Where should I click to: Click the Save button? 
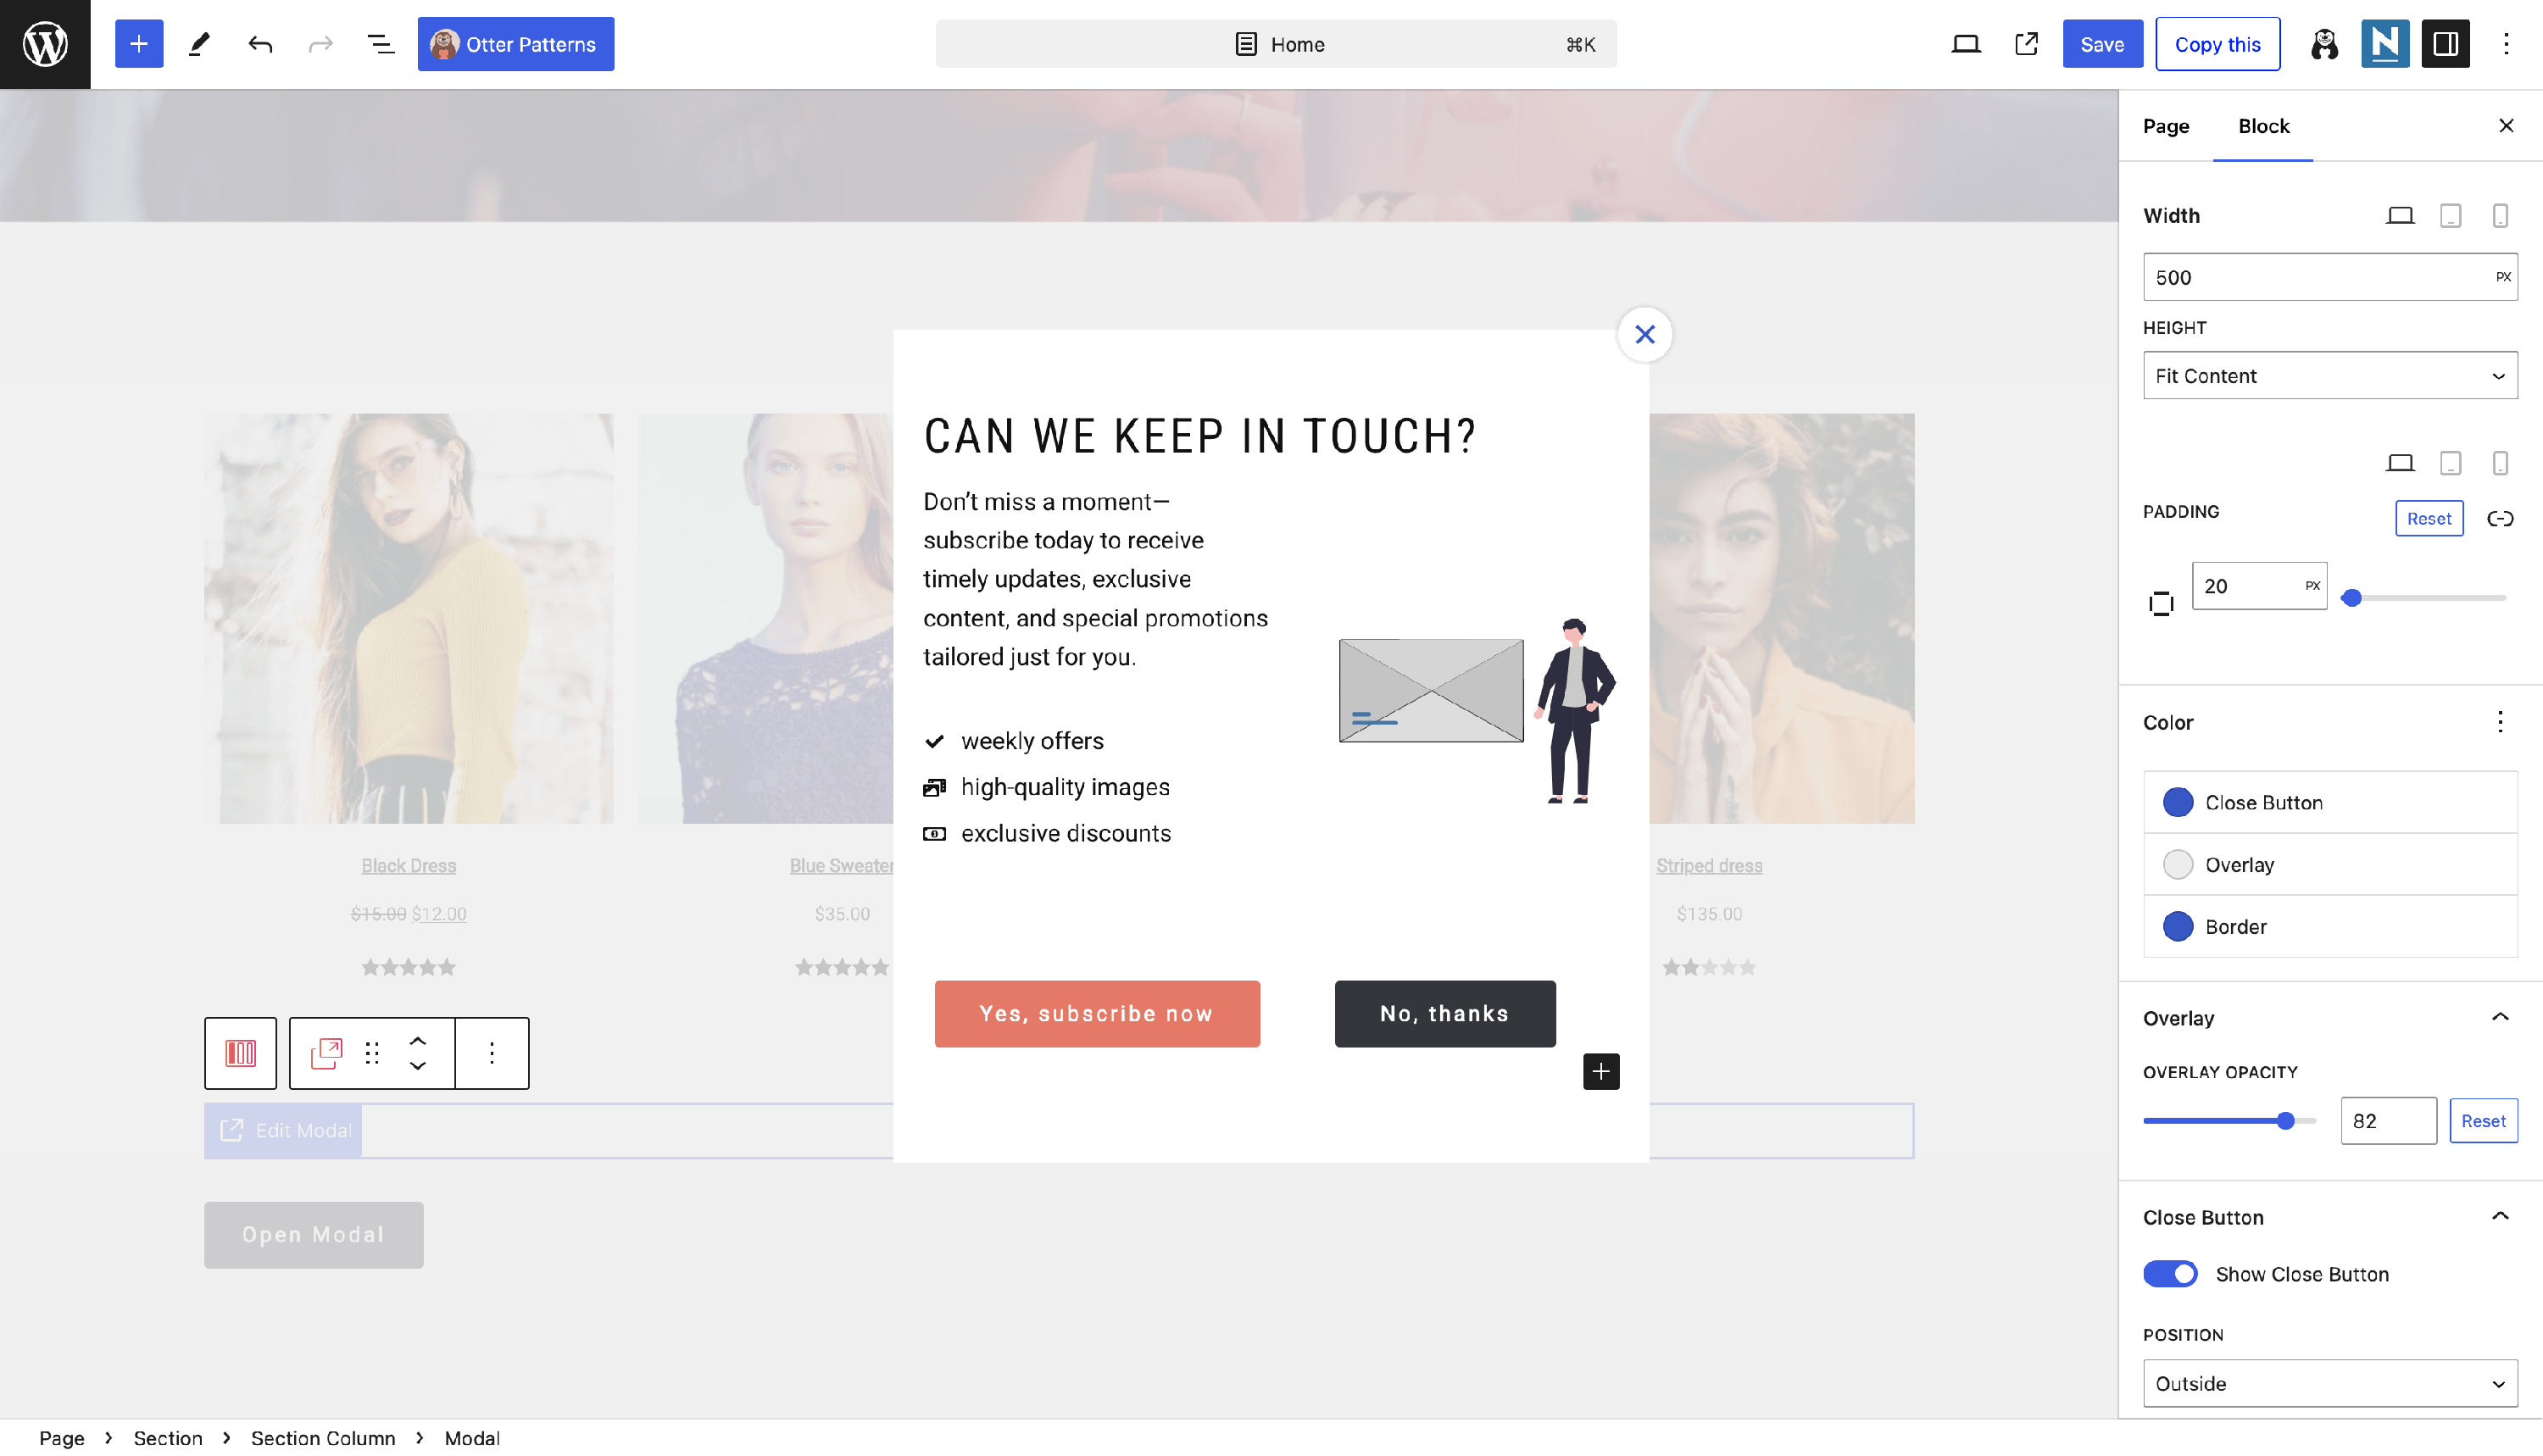click(2102, 44)
